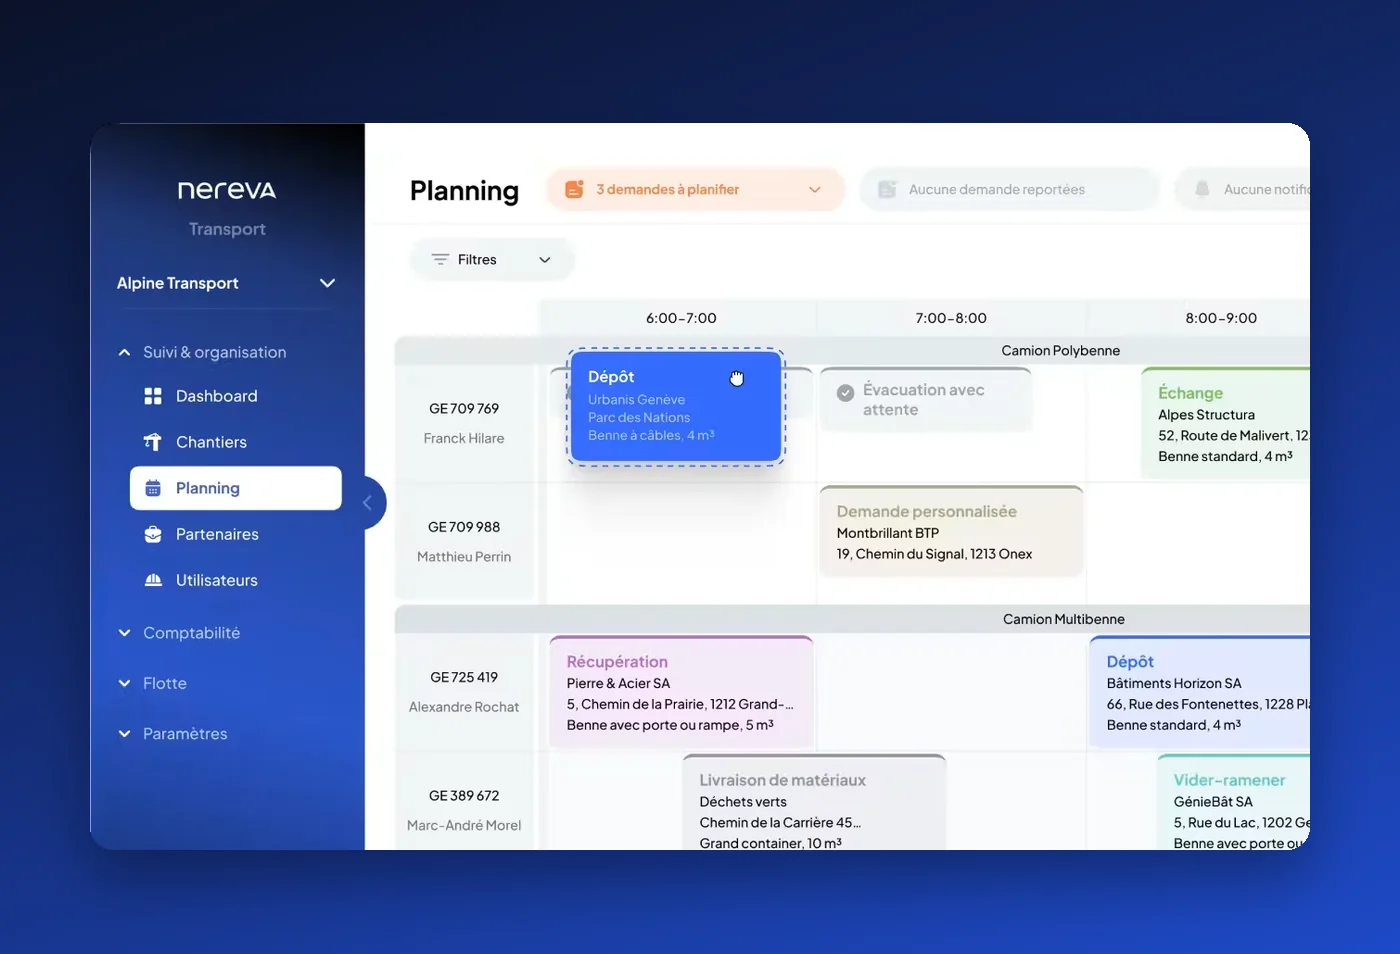Click the Planning calendar icon

(x=153, y=488)
